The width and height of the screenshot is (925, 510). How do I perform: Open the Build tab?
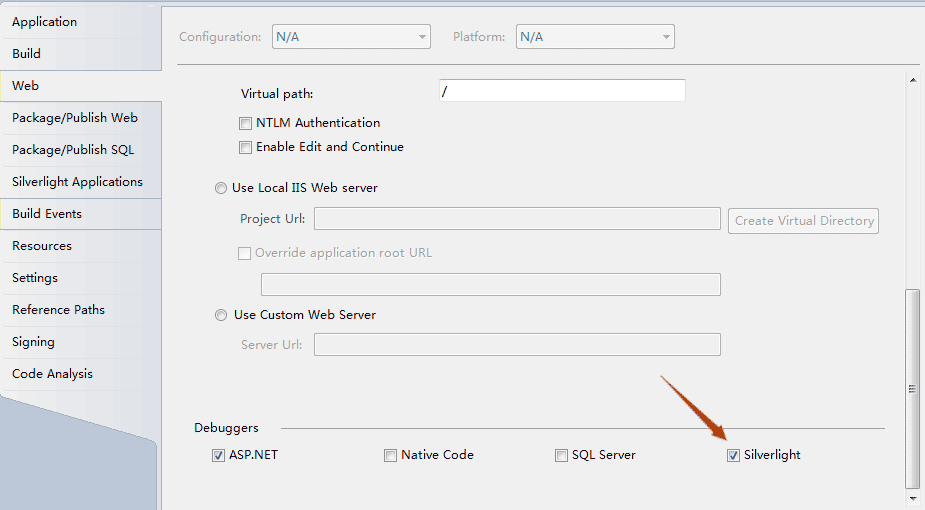click(x=27, y=54)
